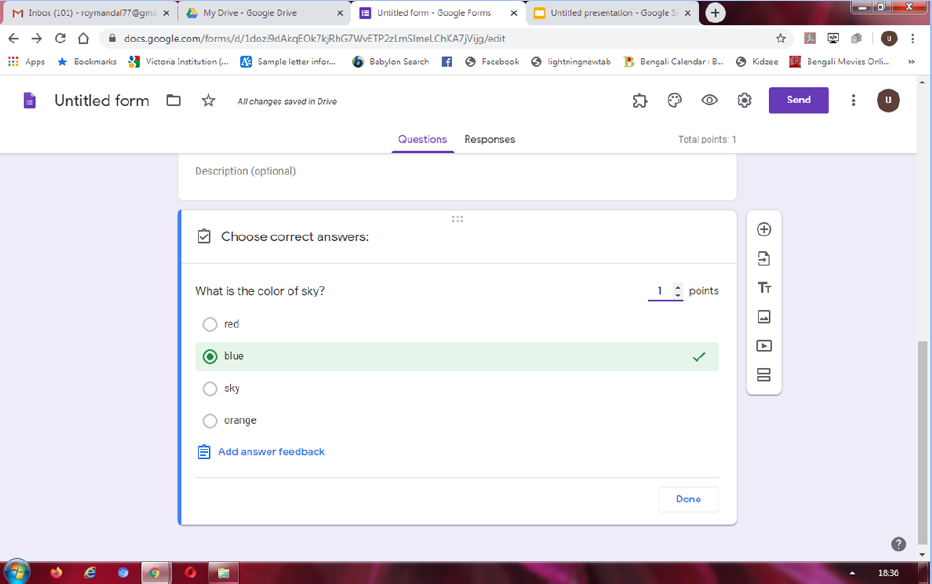The image size is (932, 584).
Task: Open the More options menu beside Send
Action: pyautogui.click(x=853, y=100)
